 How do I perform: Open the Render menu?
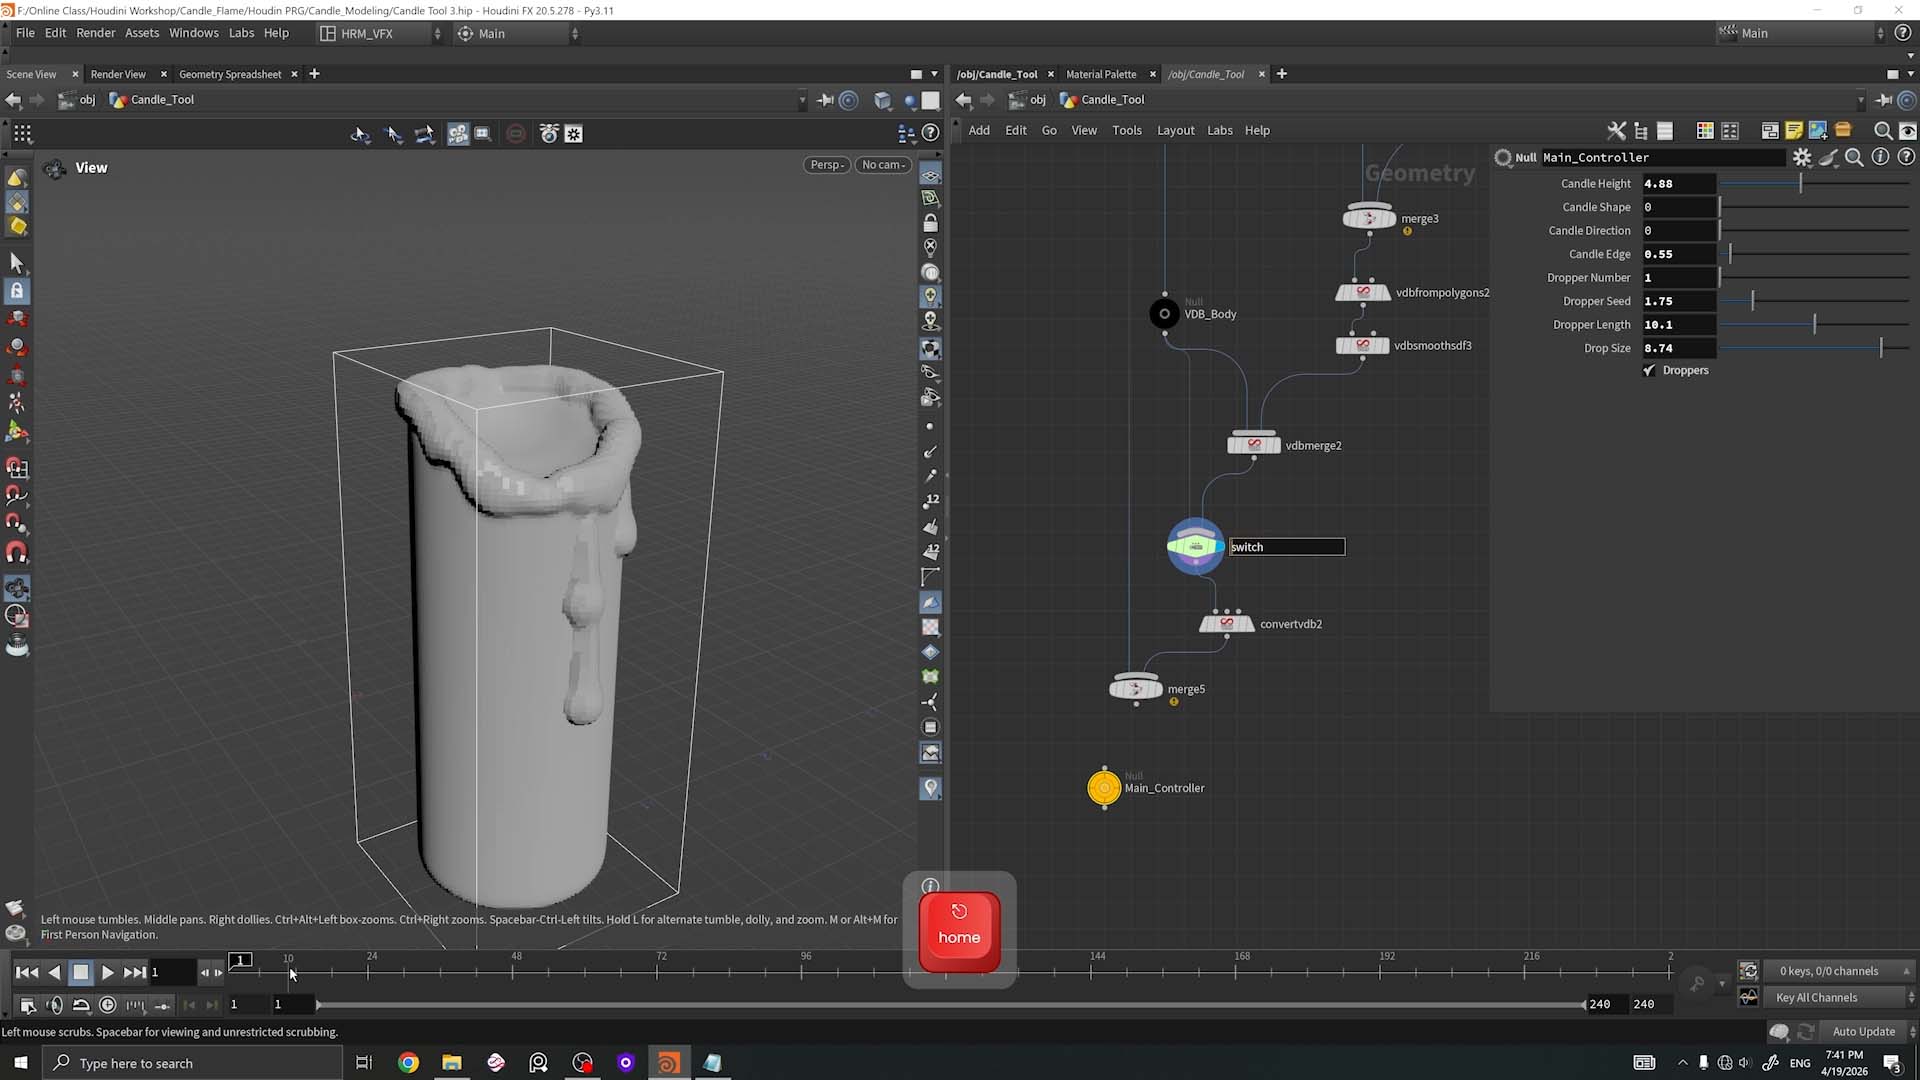pyautogui.click(x=95, y=33)
